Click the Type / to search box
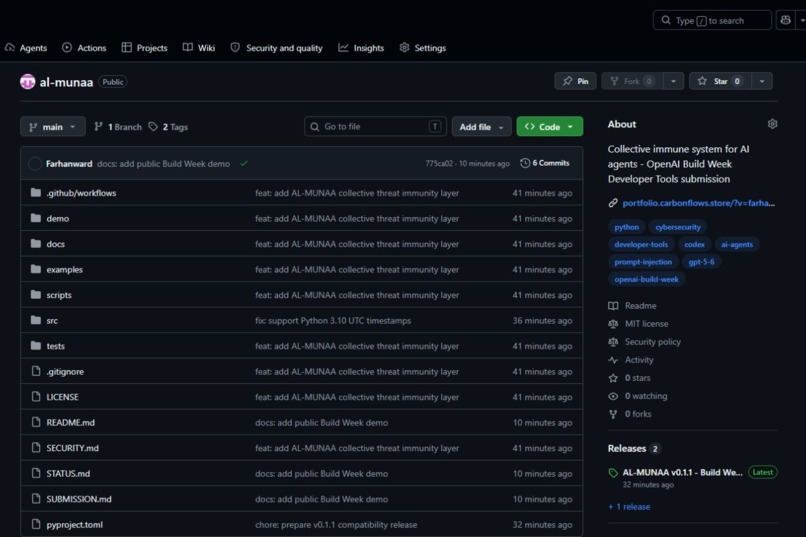The image size is (806, 537). click(712, 20)
